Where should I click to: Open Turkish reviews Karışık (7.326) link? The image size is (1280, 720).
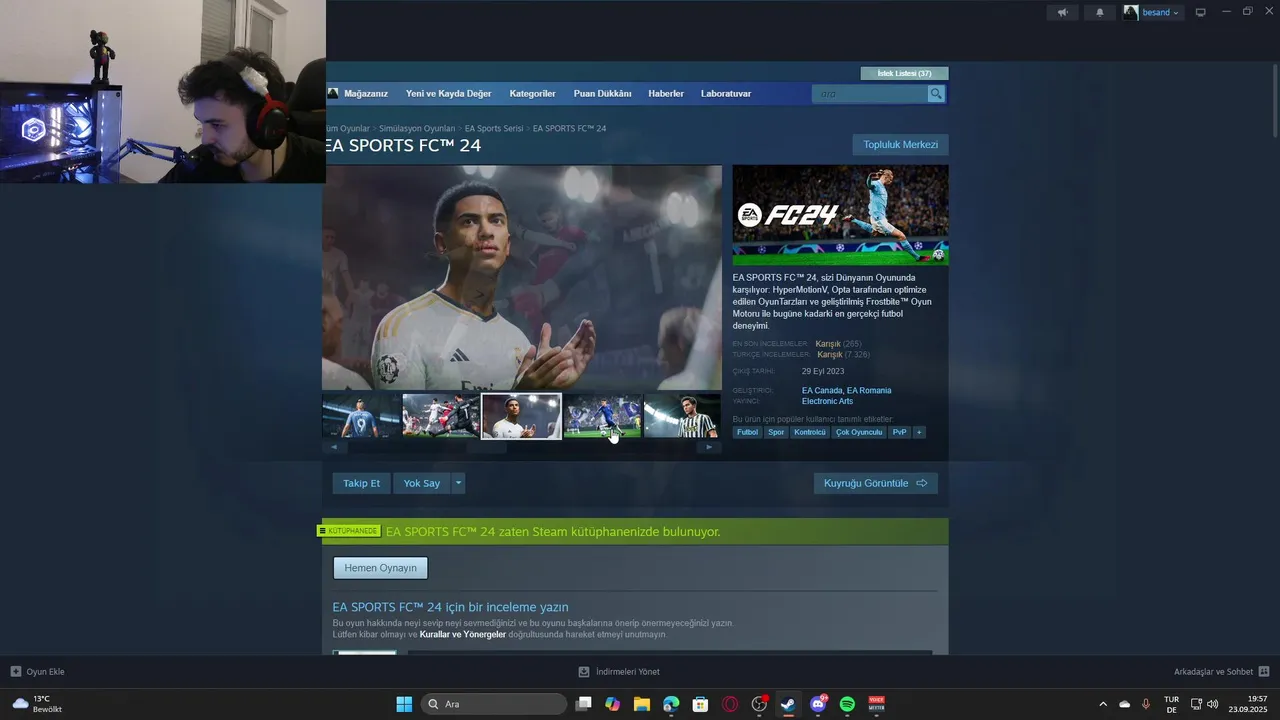[x=843, y=355]
